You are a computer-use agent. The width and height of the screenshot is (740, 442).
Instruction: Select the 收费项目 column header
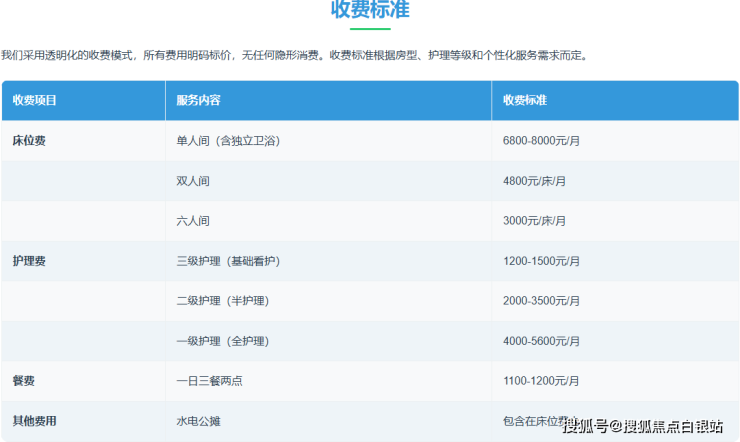click(35, 101)
